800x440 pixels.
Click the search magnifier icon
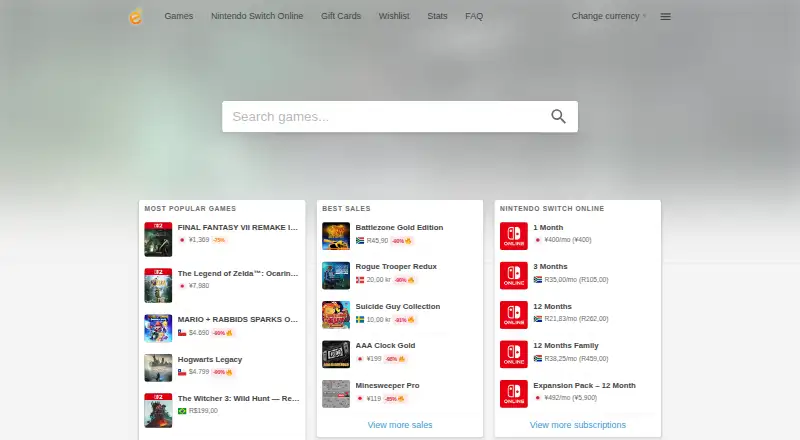click(558, 116)
